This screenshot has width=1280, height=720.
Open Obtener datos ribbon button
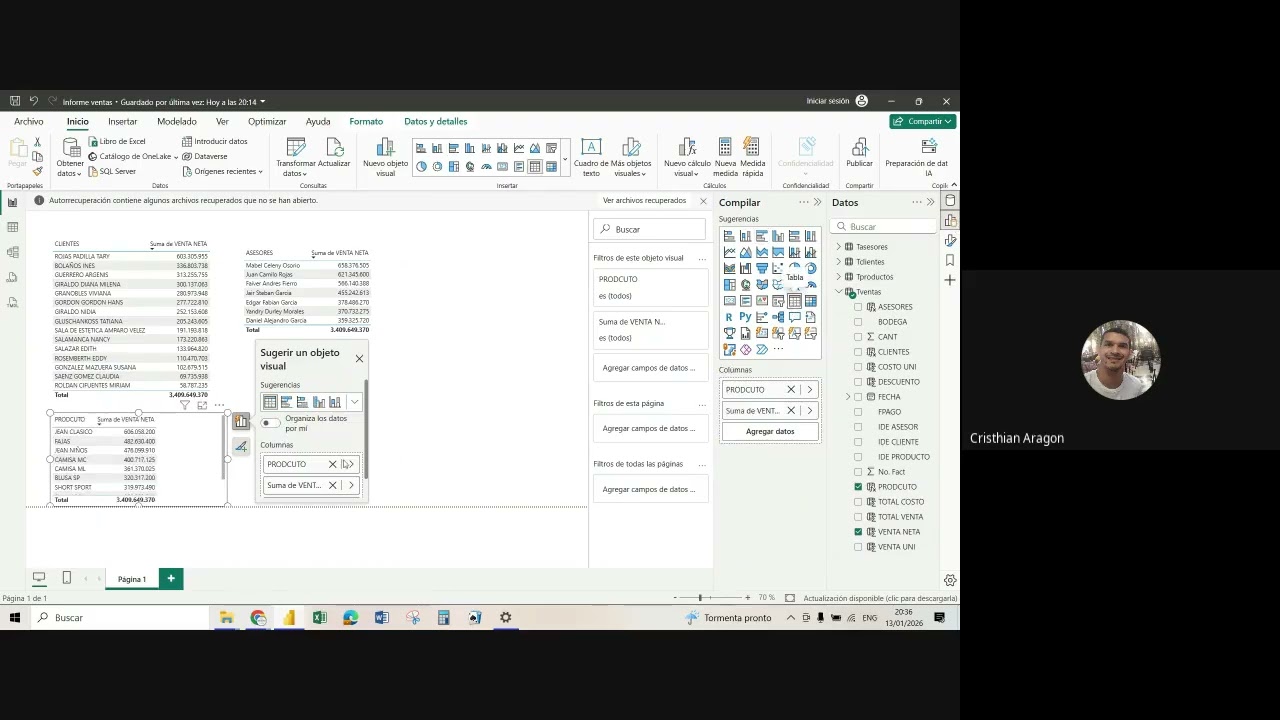coord(70,158)
